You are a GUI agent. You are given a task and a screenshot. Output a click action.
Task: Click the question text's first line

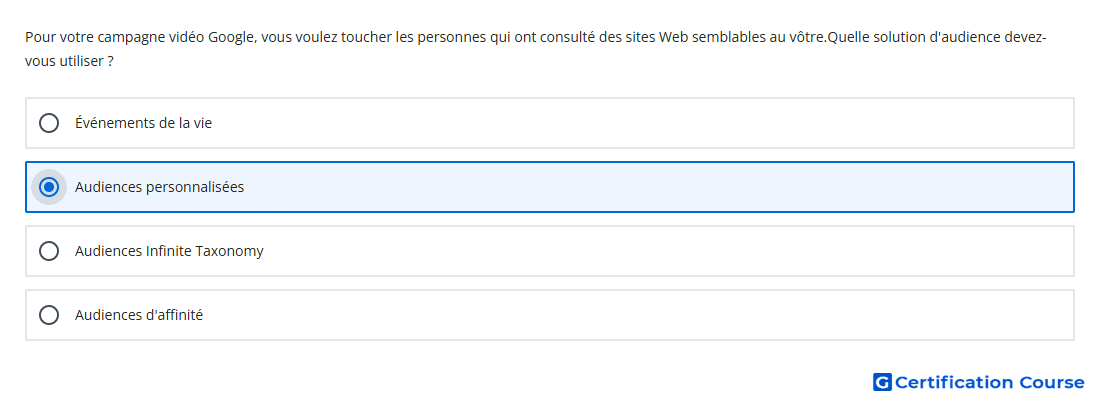coord(536,37)
